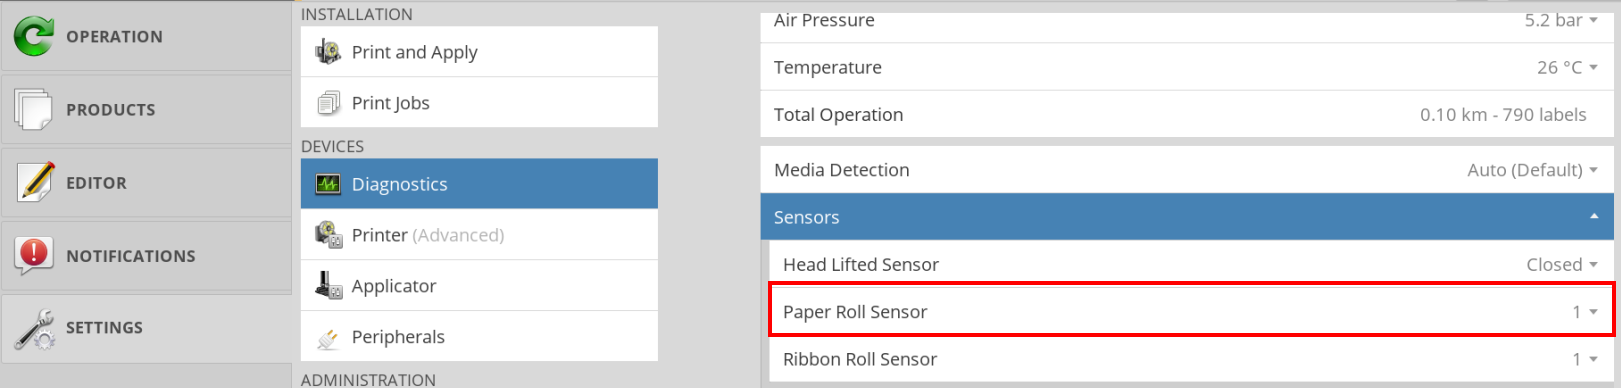This screenshot has height=388, width=1621.
Task: Collapse the Sensors section header
Action: coord(1187,217)
